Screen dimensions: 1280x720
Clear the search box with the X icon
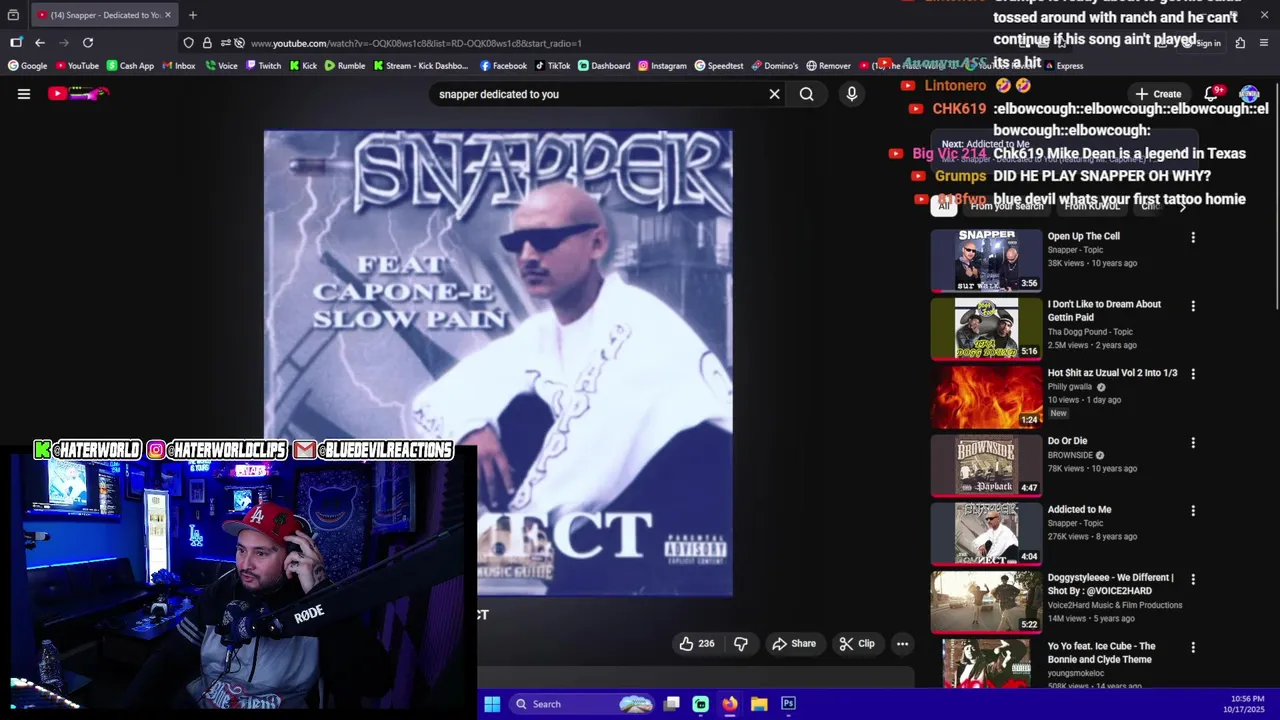tap(774, 94)
